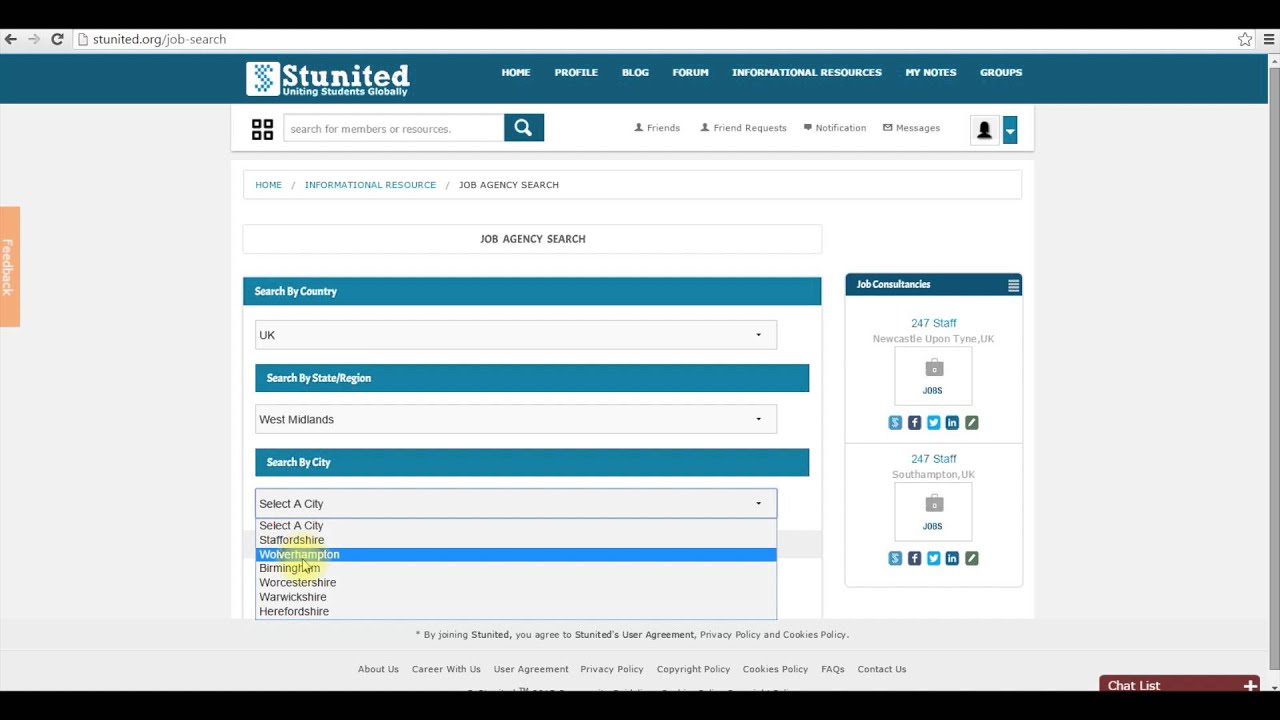The height and width of the screenshot is (720, 1280).
Task: Open Job Consultancies panel menu icon
Action: pyautogui.click(x=1013, y=285)
